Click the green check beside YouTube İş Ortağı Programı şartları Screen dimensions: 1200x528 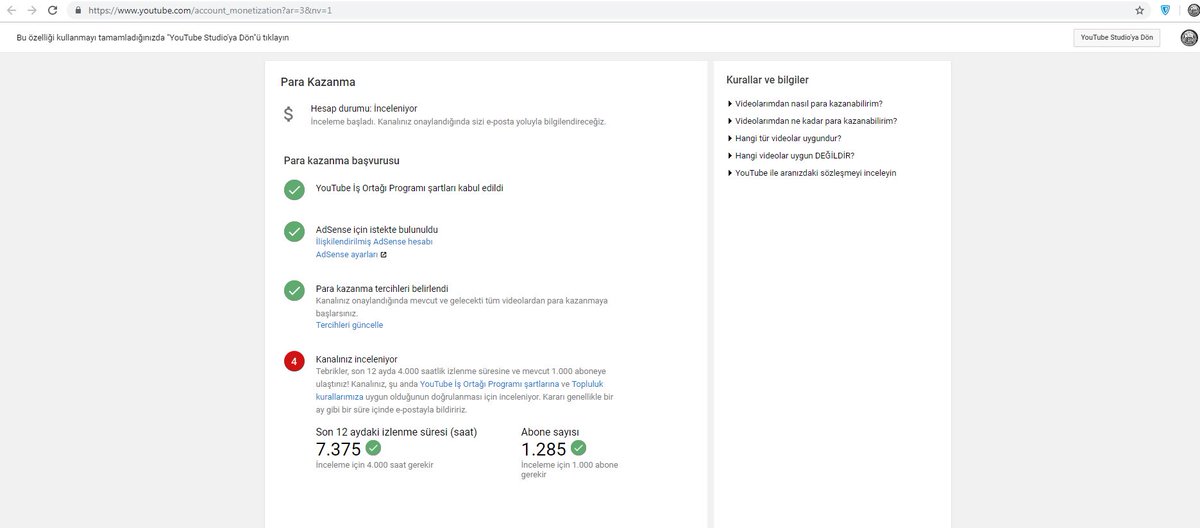[294, 189]
